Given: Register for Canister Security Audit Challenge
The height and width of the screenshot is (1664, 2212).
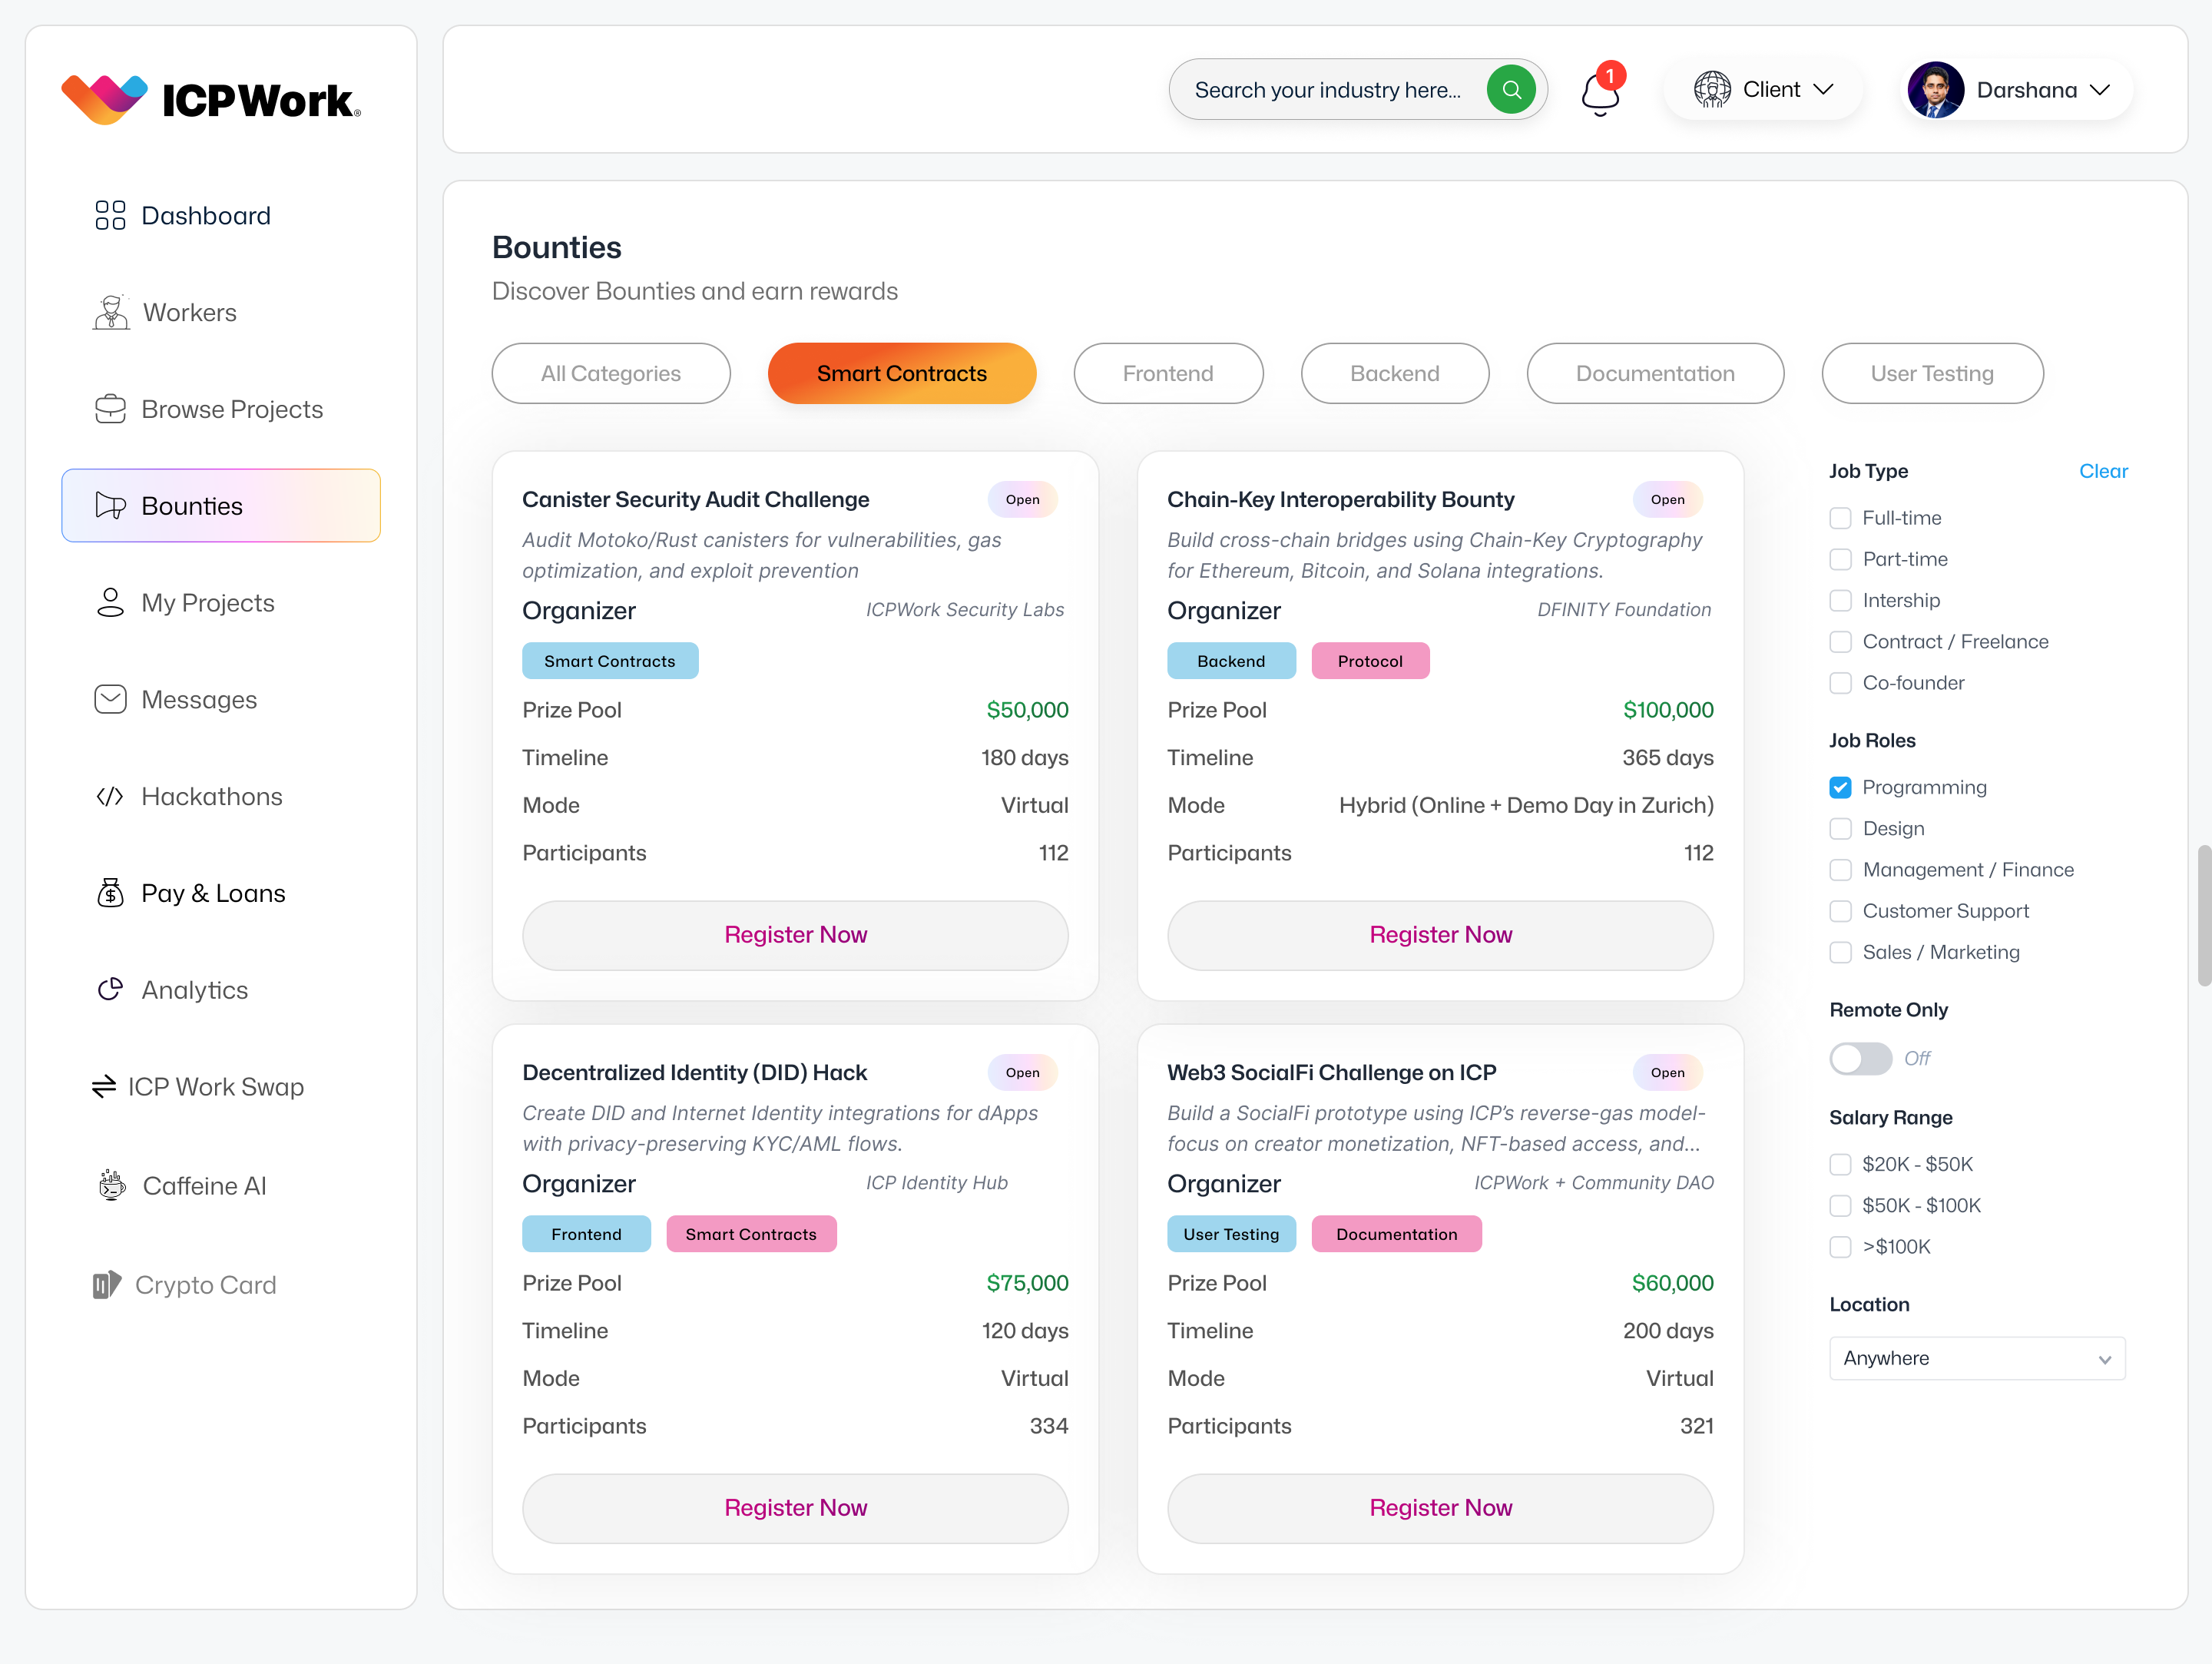Looking at the screenshot, I should tap(795, 935).
